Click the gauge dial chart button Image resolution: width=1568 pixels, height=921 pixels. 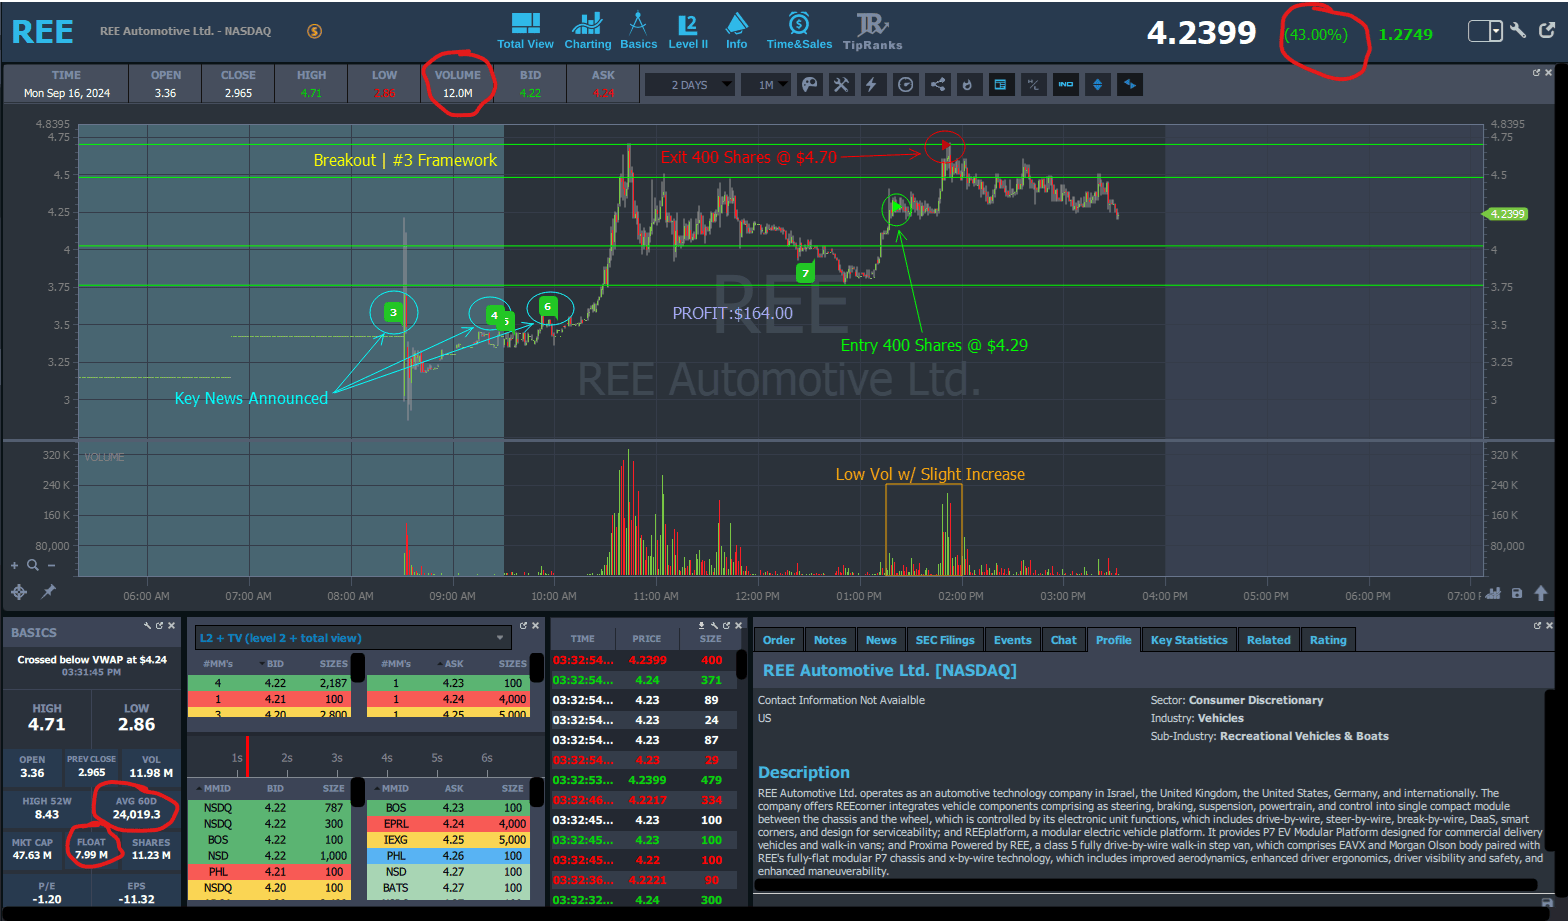[905, 85]
